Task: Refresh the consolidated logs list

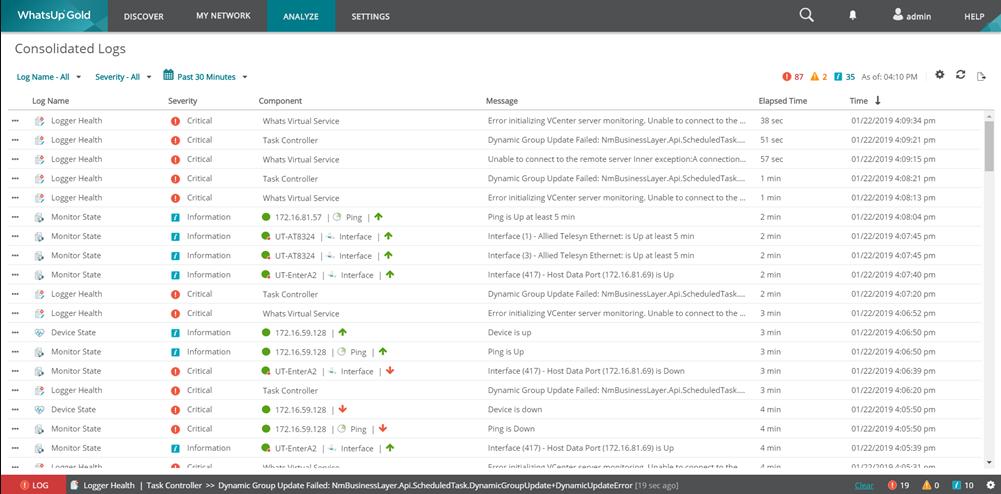Action: click(960, 75)
